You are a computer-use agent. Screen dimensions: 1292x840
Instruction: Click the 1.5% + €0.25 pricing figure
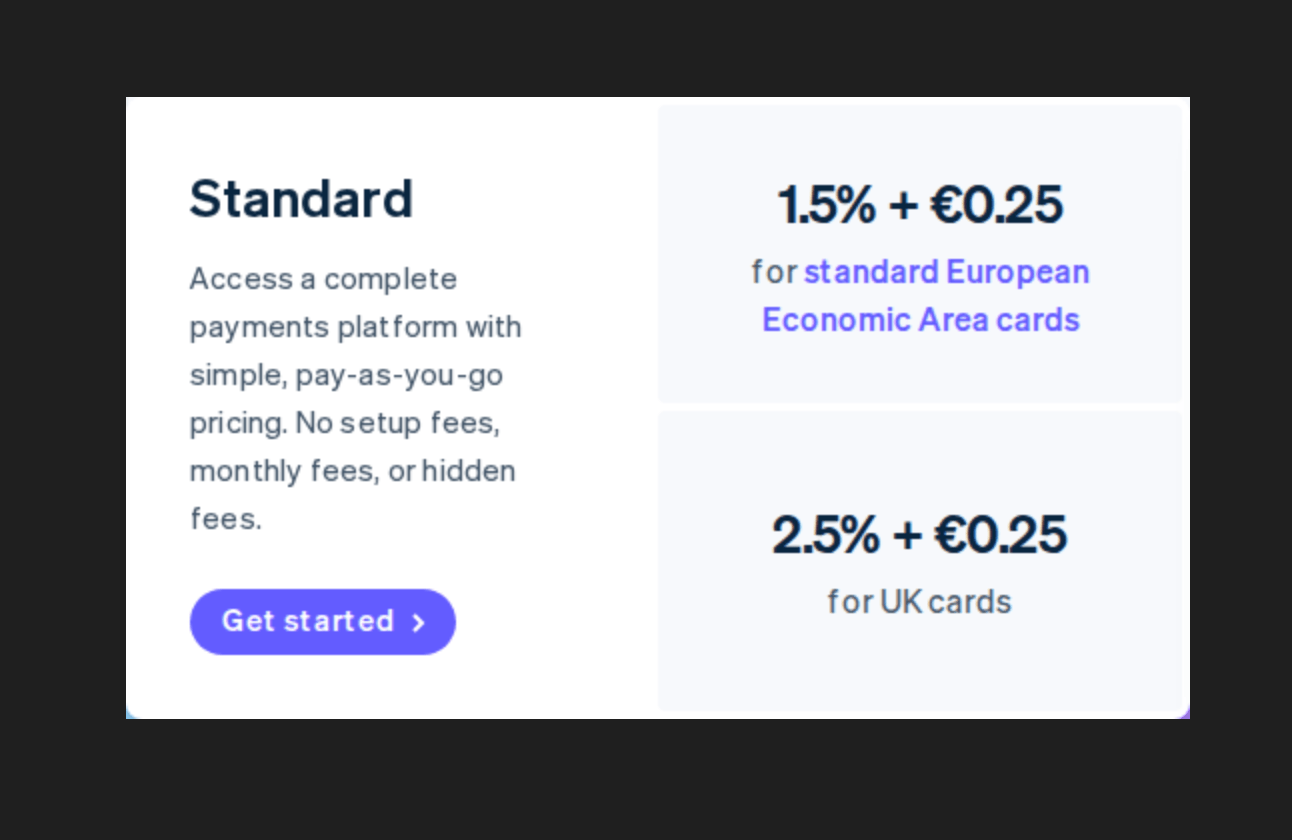[x=920, y=205]
